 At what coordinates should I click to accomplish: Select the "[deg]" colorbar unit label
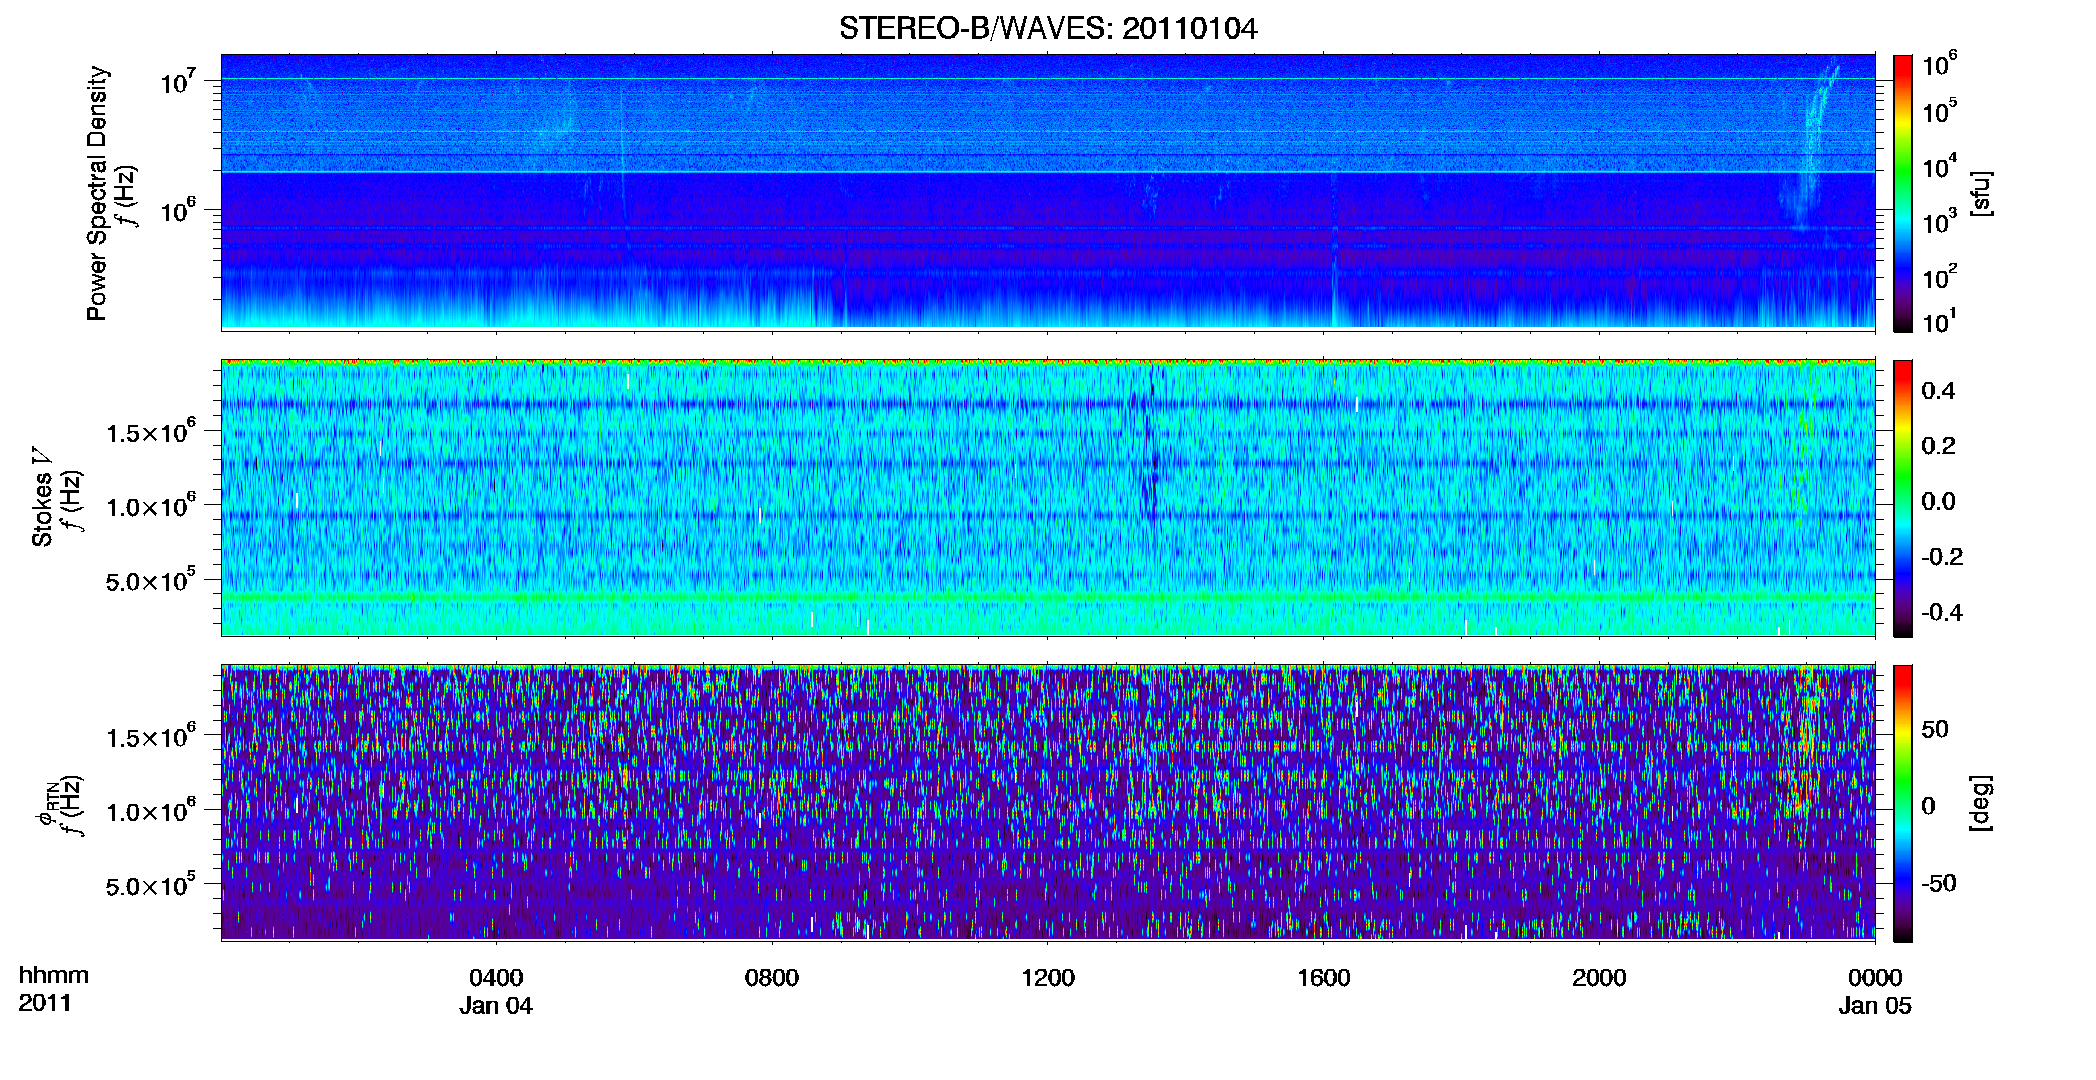point(1981,803)
